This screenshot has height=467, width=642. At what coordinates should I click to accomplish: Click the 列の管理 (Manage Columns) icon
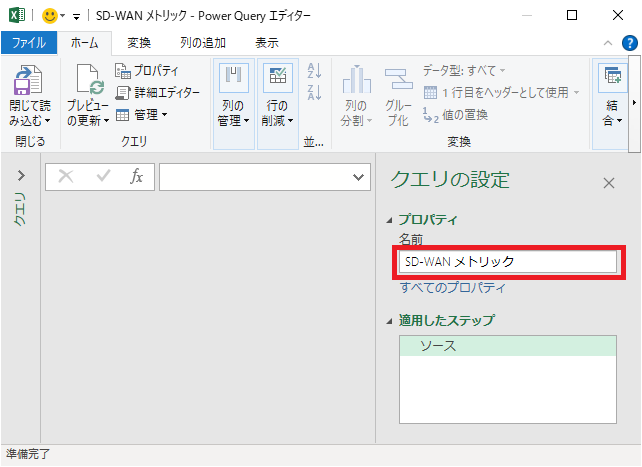tap(233, 77)
